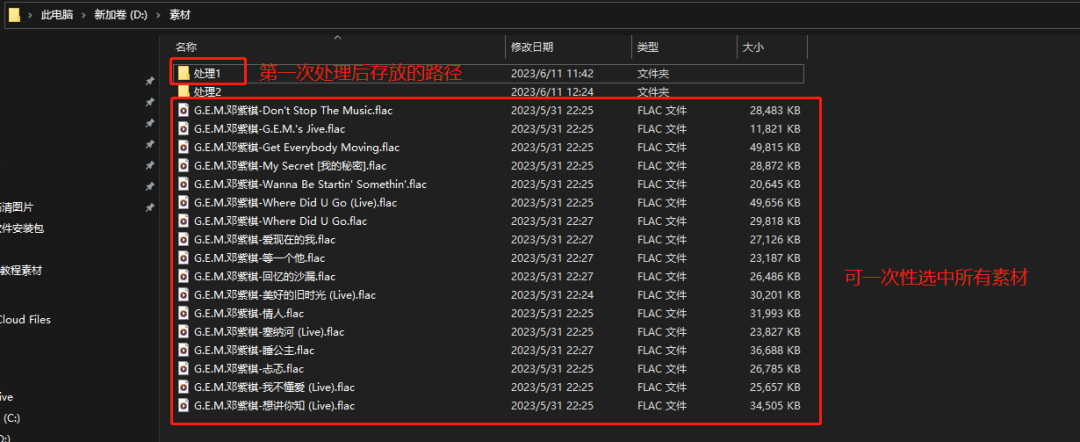The width and height of the screenshot is (1080, 442).
Task: Click the 11,821 KB size cell
Action: point(775,129)
